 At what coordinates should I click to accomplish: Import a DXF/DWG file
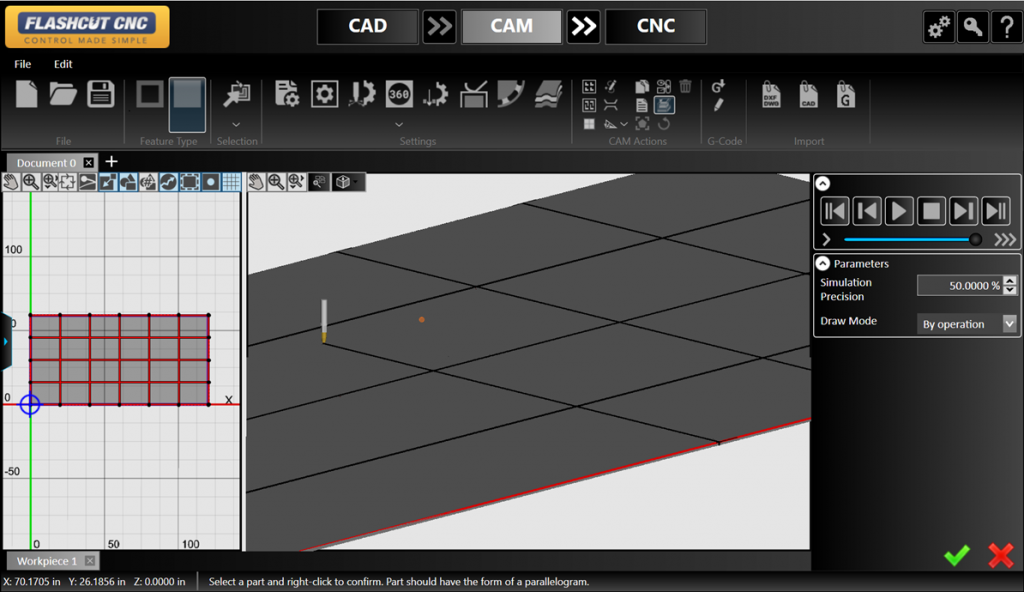(771, 94)
